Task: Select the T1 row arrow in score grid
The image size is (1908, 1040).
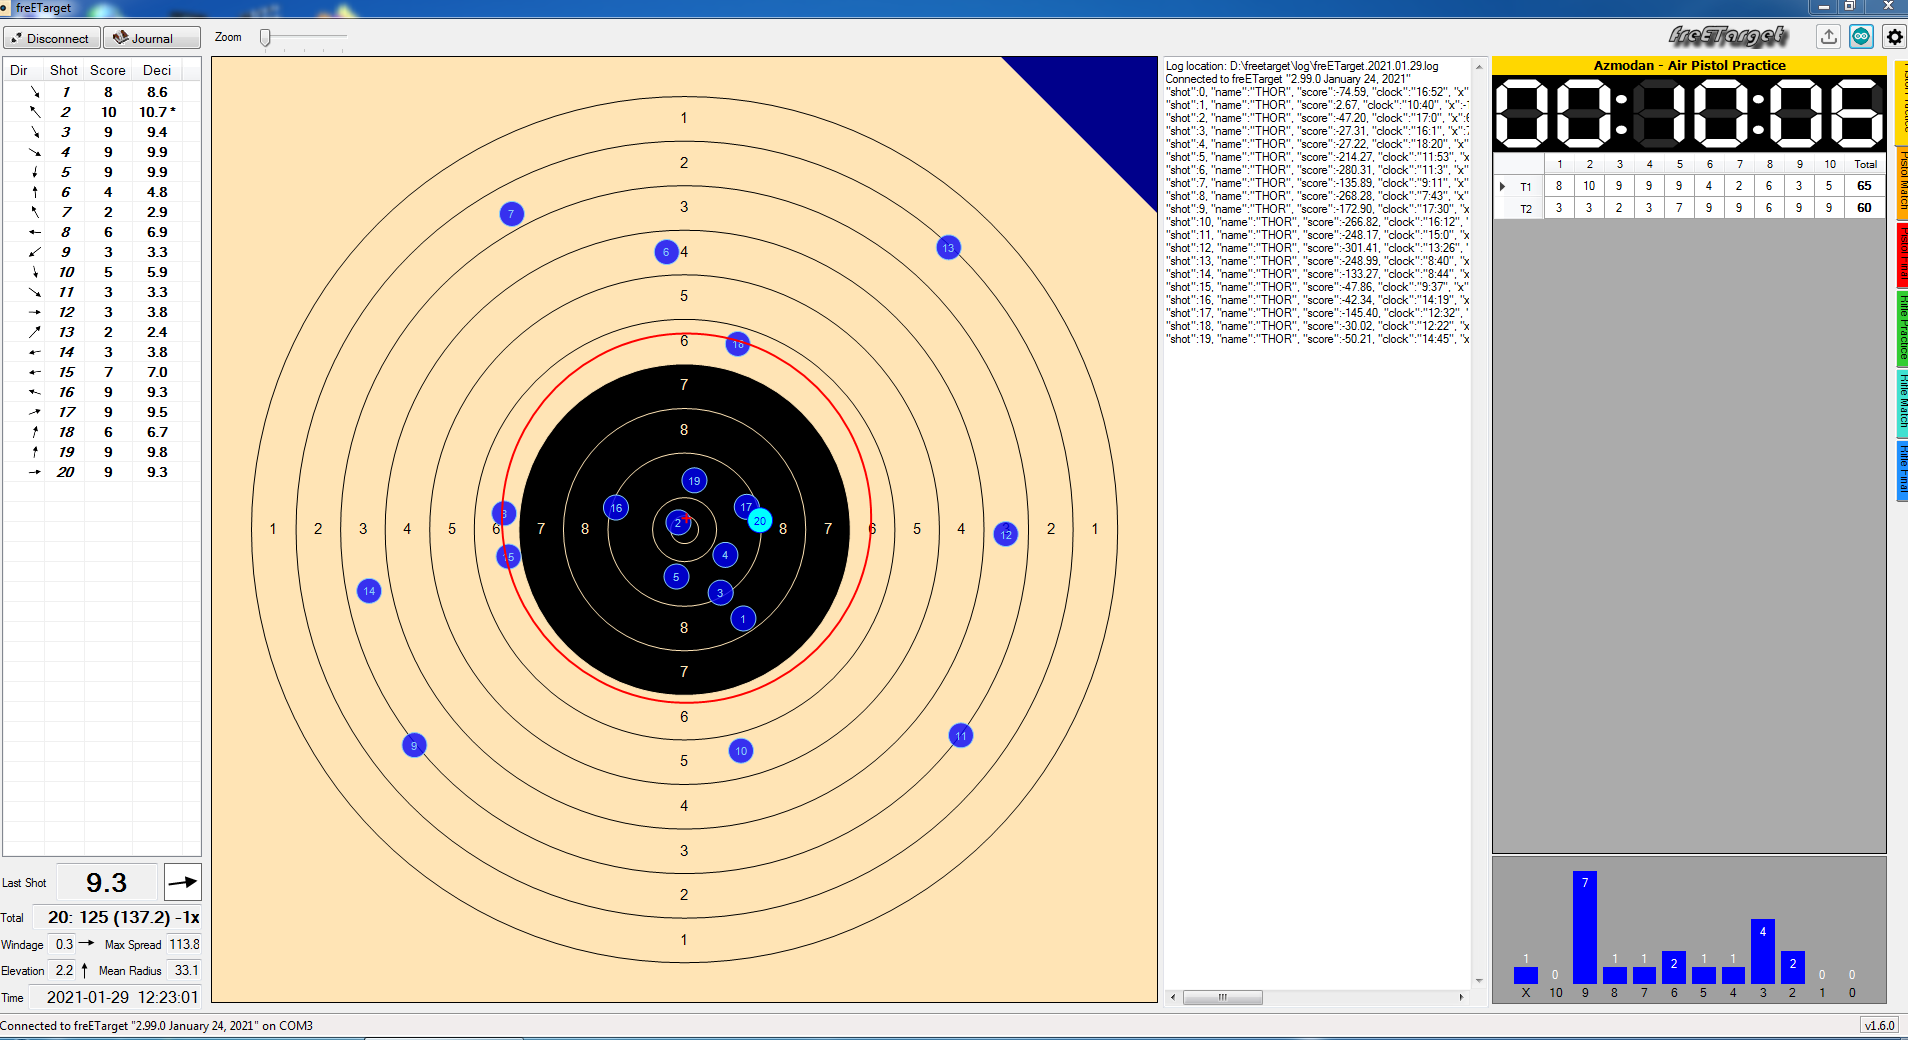Action: pyautogui.click(x=1503, y=186)
